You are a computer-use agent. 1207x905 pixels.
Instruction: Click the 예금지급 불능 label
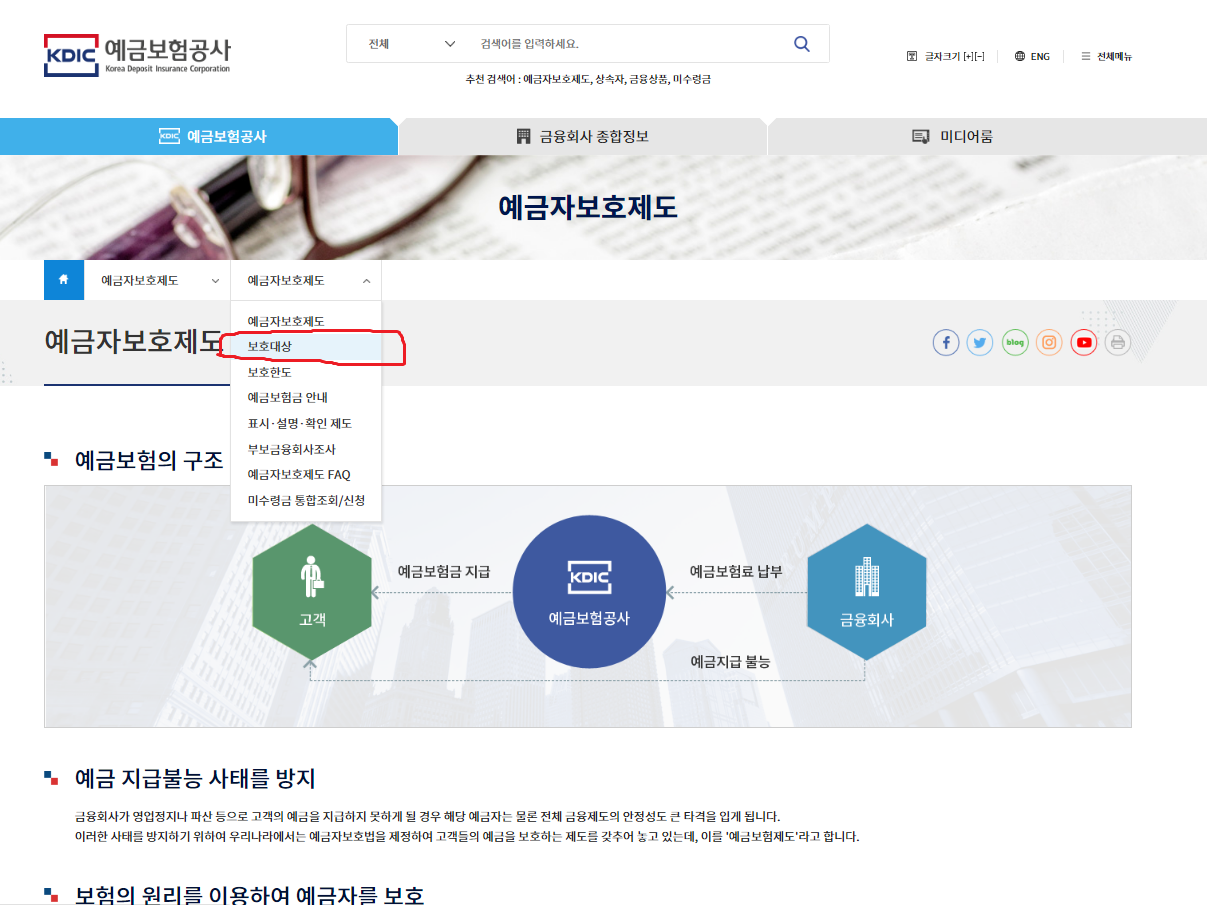[730, 662]
